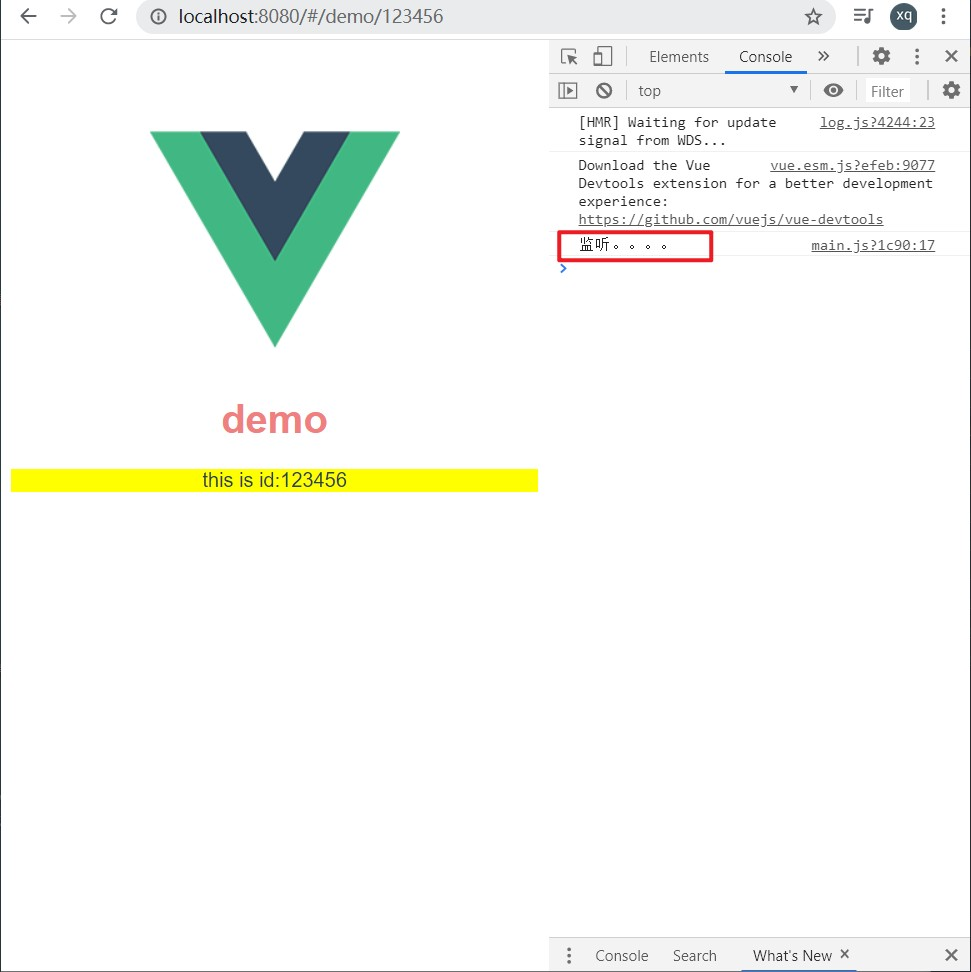Switch to the Elements tab
Screen dimensions: 971x972
click(x=678, y=56)
